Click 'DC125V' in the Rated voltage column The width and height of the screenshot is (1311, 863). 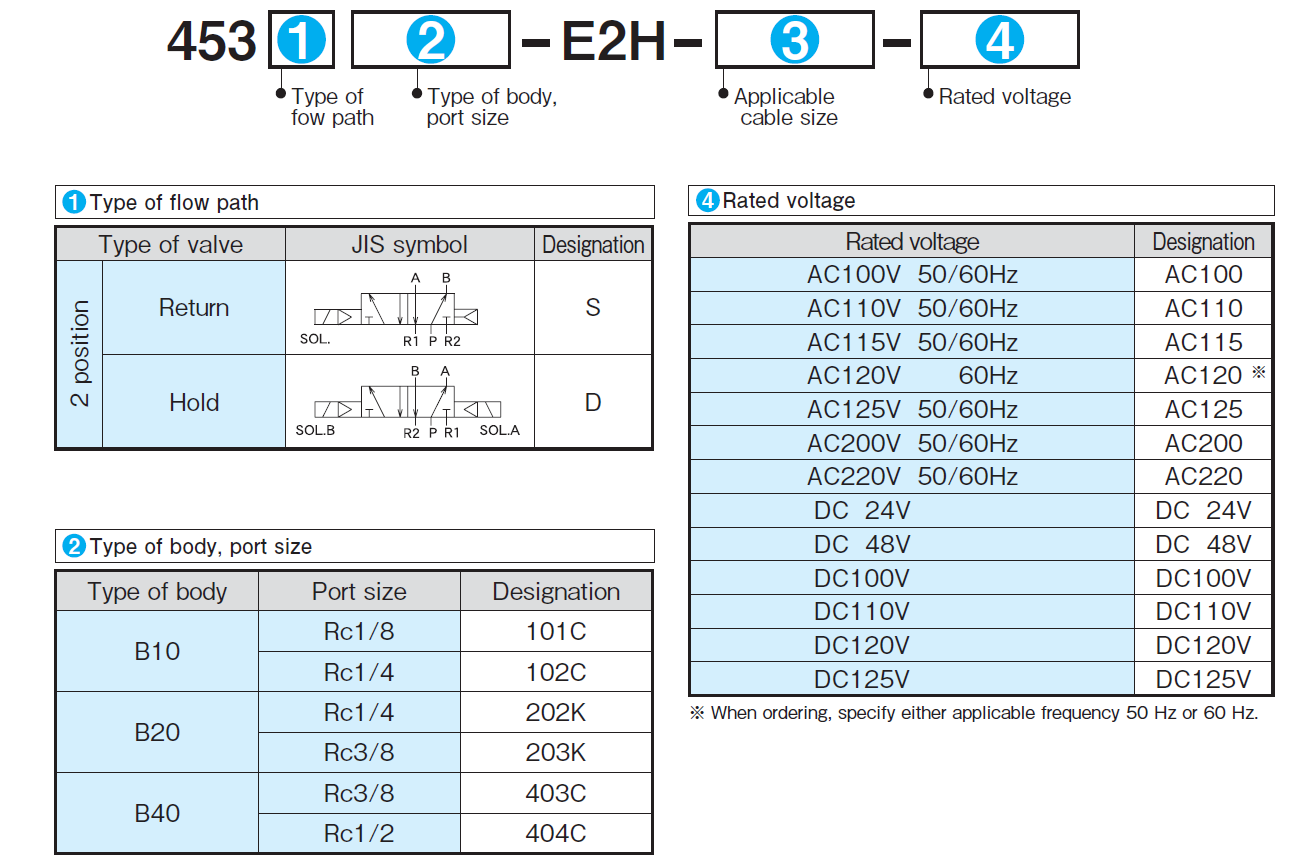coord(912,680)
